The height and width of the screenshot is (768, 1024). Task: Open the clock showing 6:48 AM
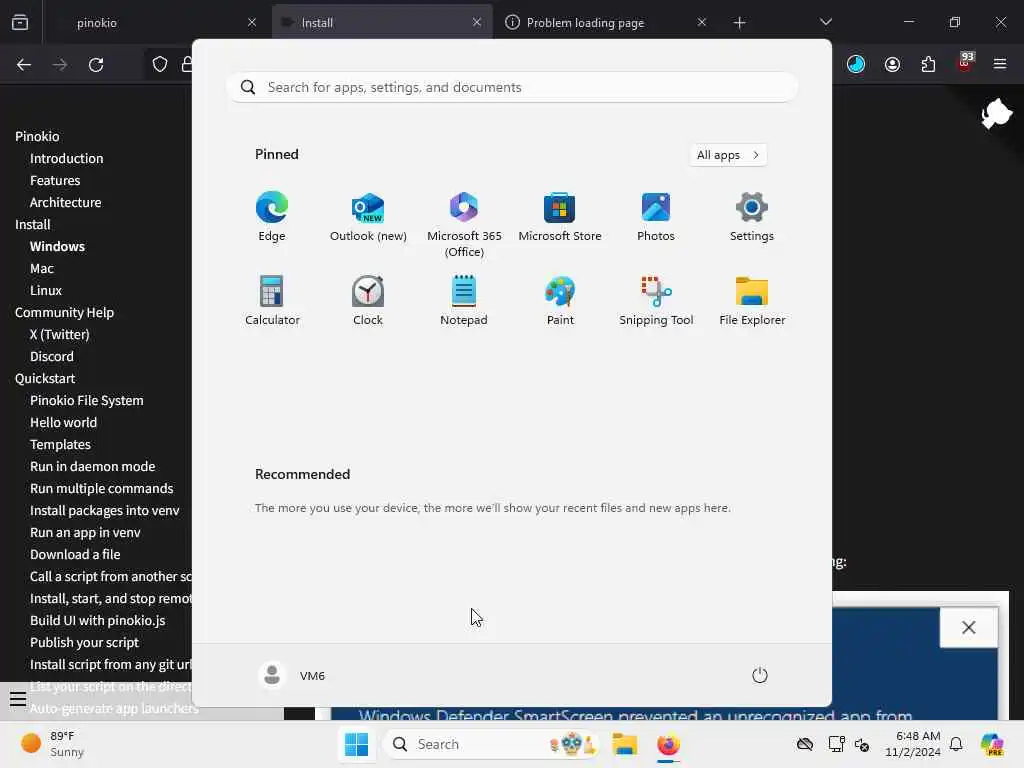912,744
